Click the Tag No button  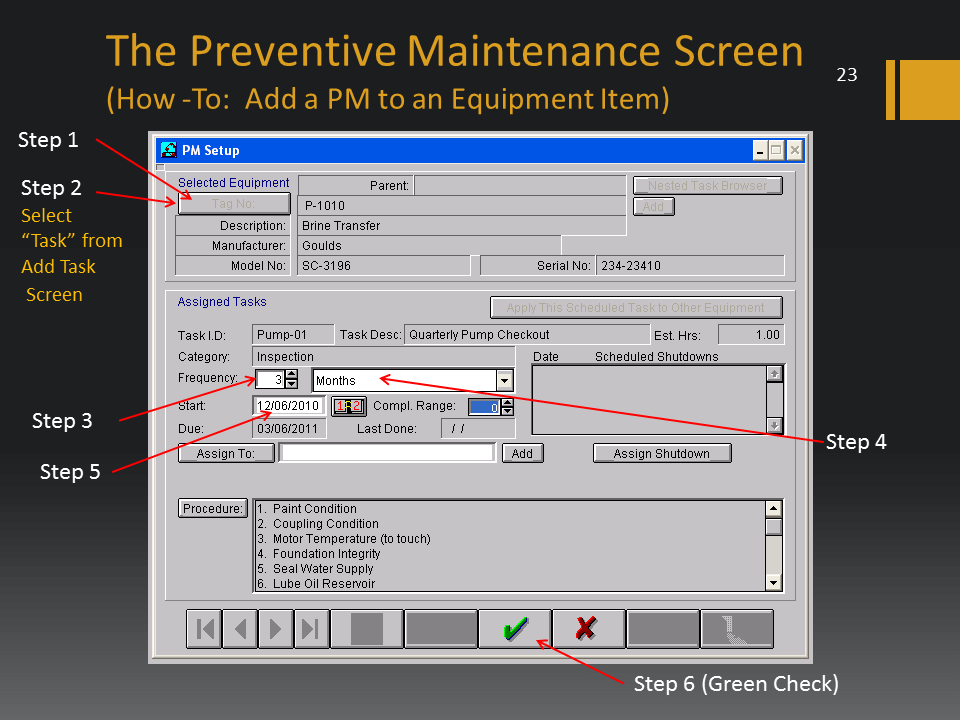coord(234,204)
